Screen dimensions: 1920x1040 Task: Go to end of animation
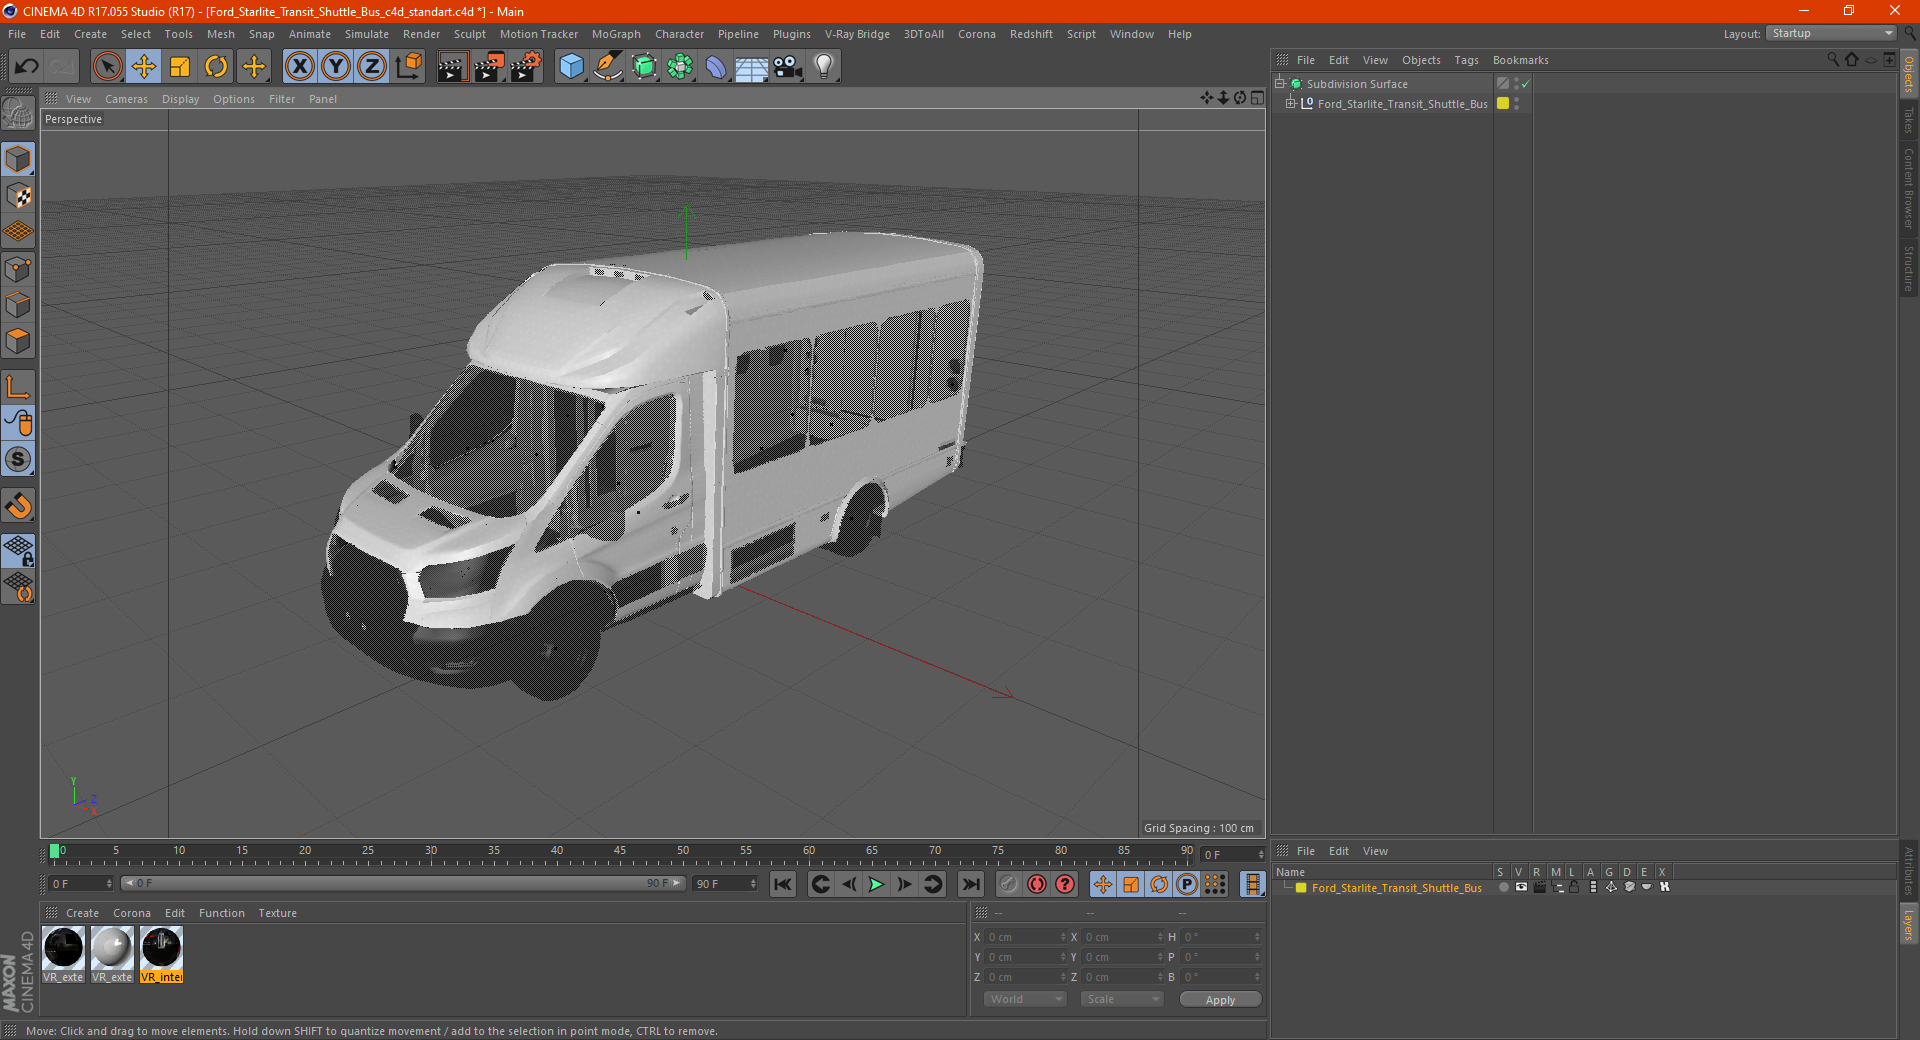click(x=970, y=884)
